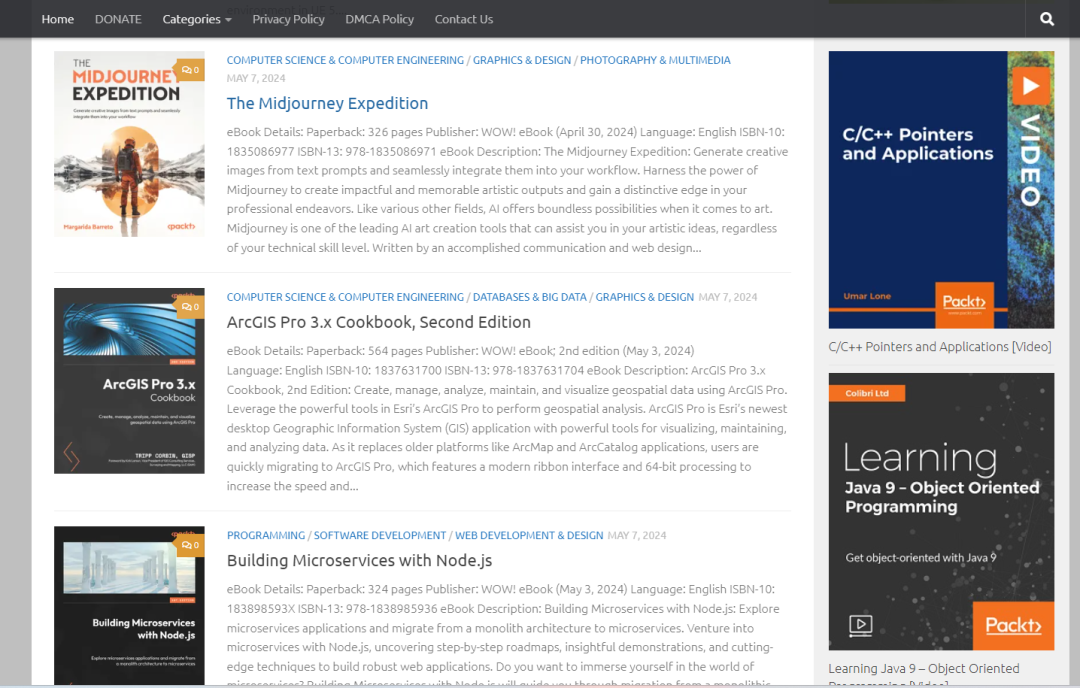This screenshot has height=688, width=1080.
Task: Open Graphics & Design category on Midjourney post
Action: pyautogui.click(x=522, y=60)
